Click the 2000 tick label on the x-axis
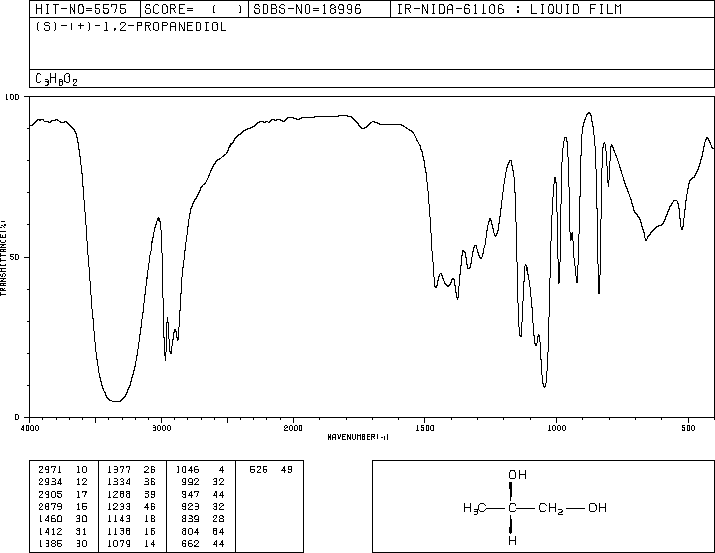The height and width of the screenshot is (553, 715). pyautogui.click(x=293, y=428)
